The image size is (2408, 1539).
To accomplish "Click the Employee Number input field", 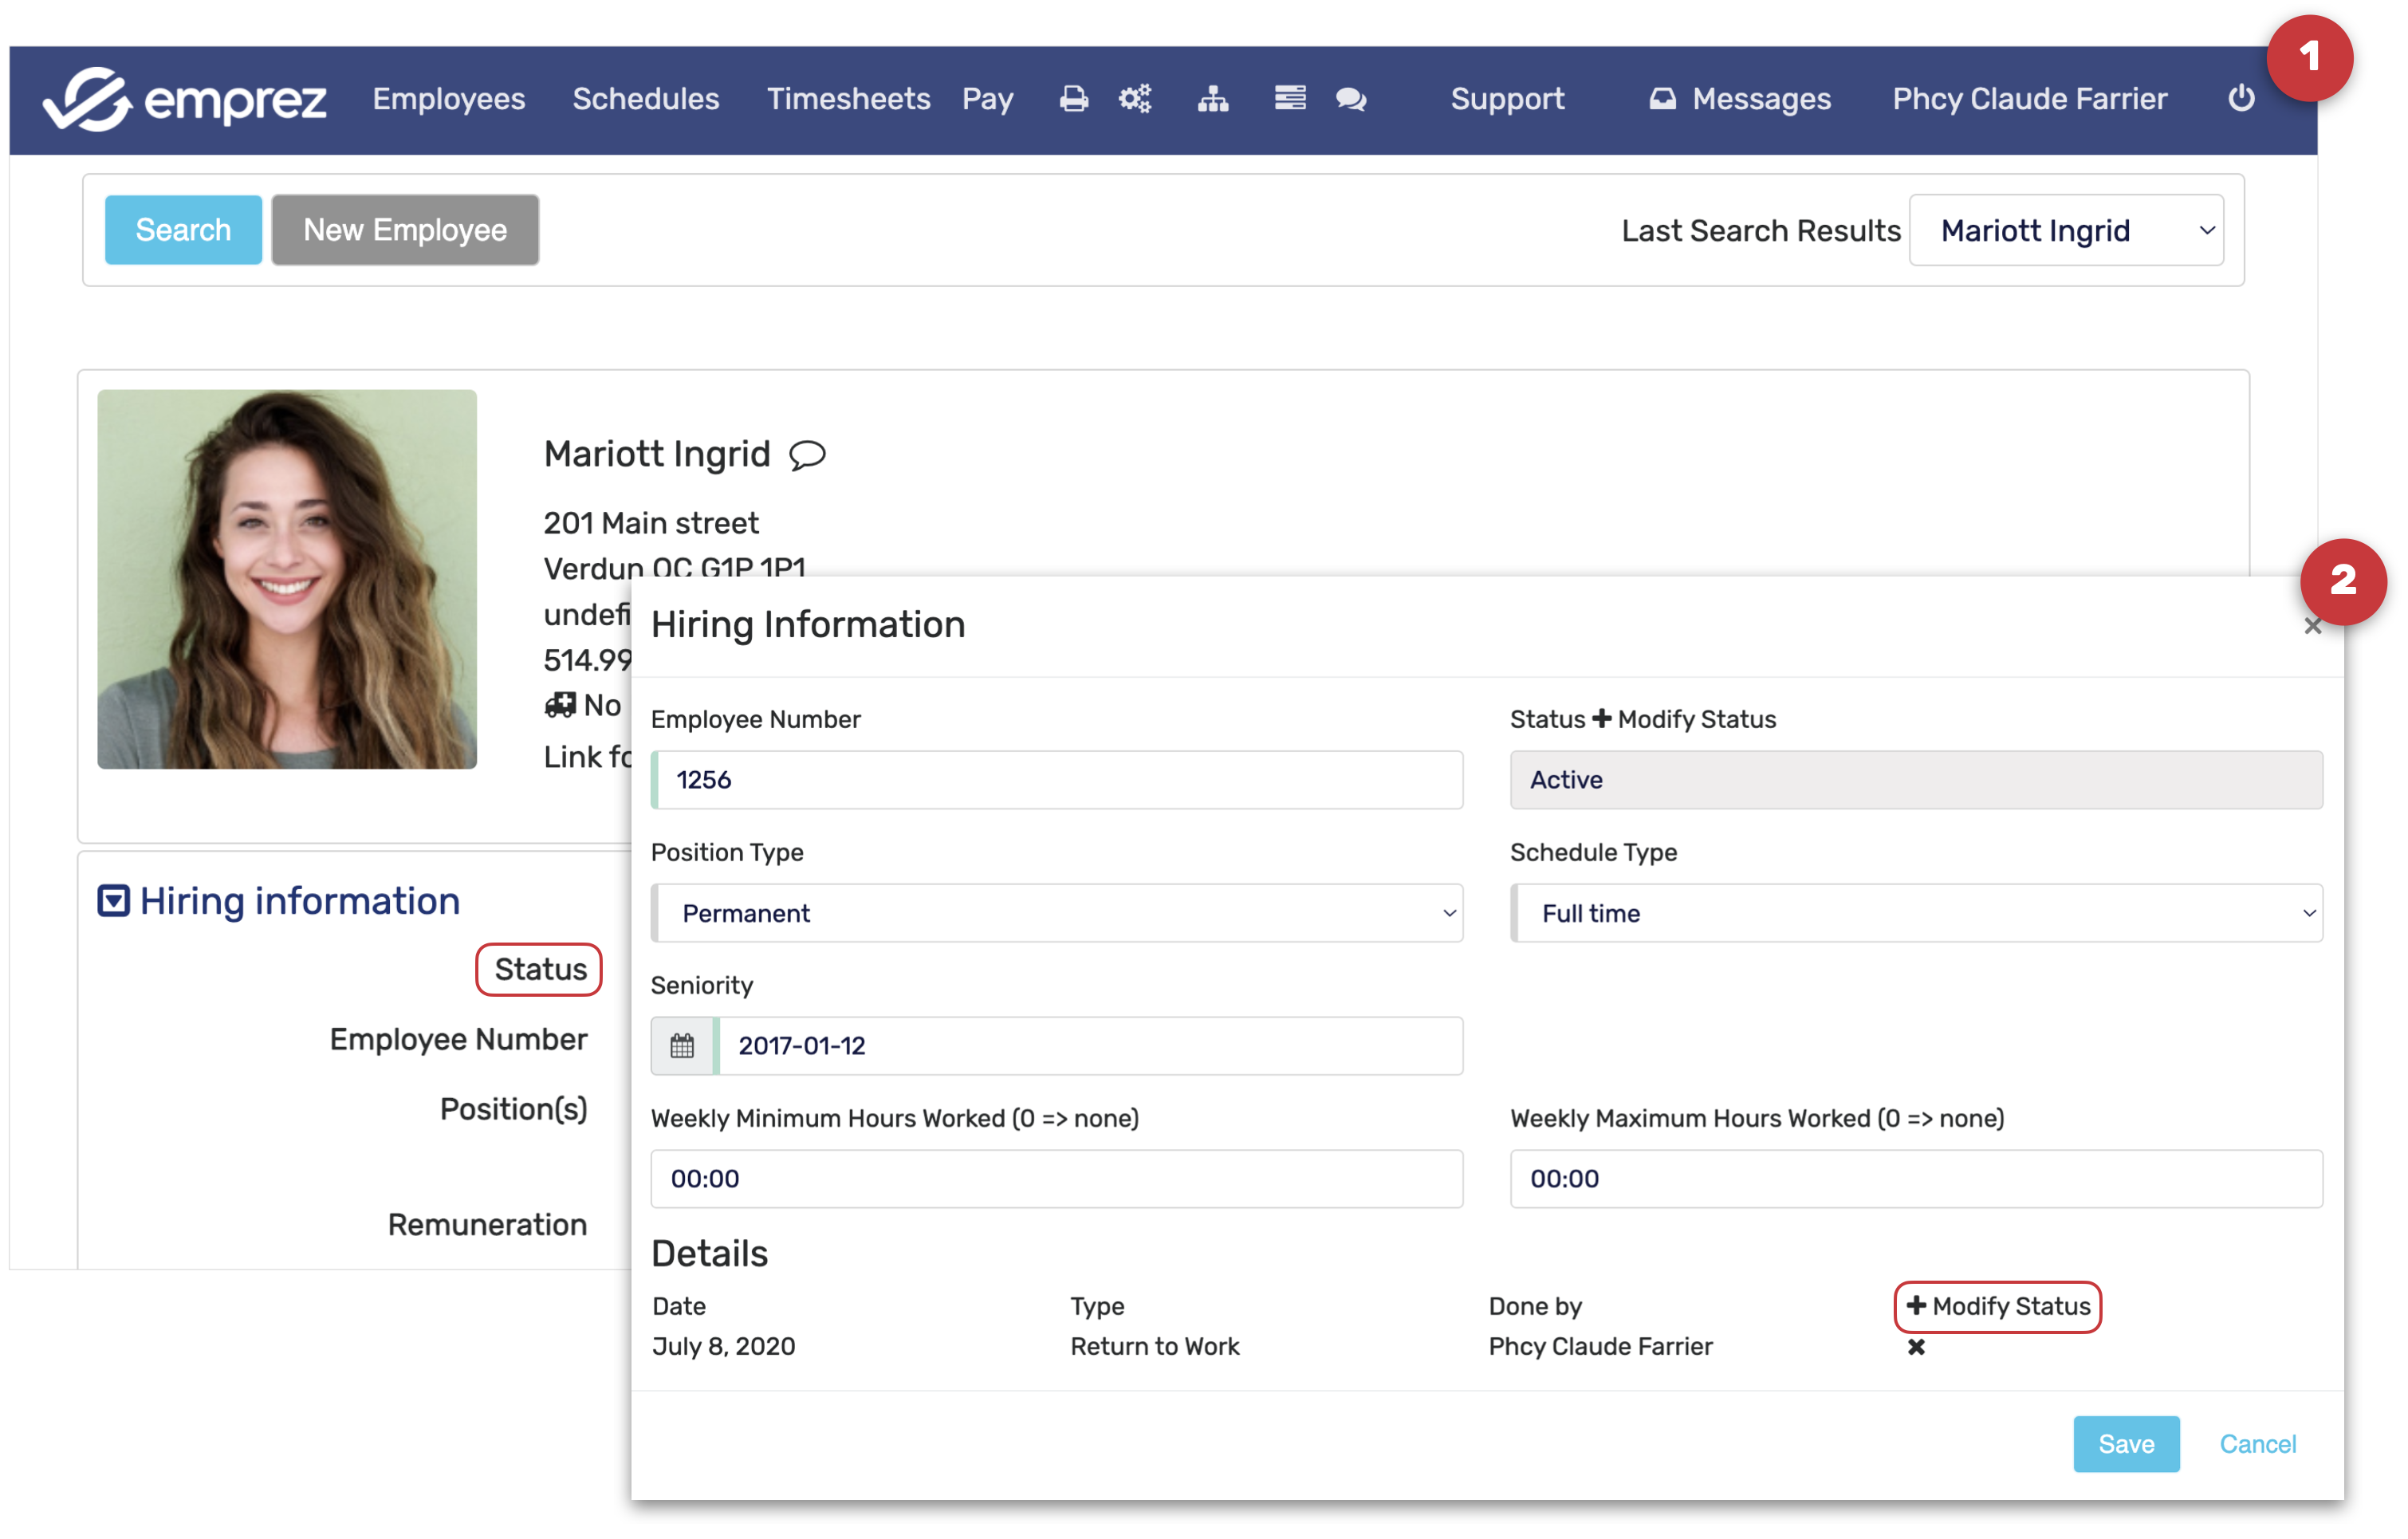I will (x=1057, y=780).
